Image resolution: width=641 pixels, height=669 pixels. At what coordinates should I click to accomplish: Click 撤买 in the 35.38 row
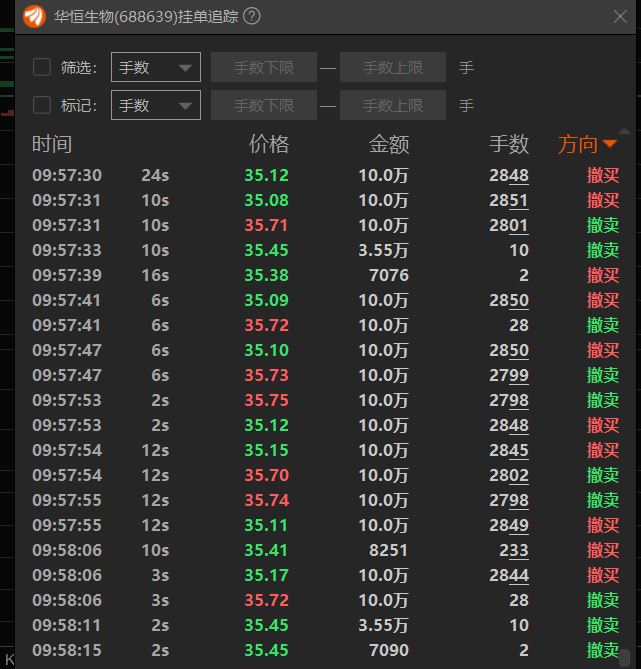603,276
